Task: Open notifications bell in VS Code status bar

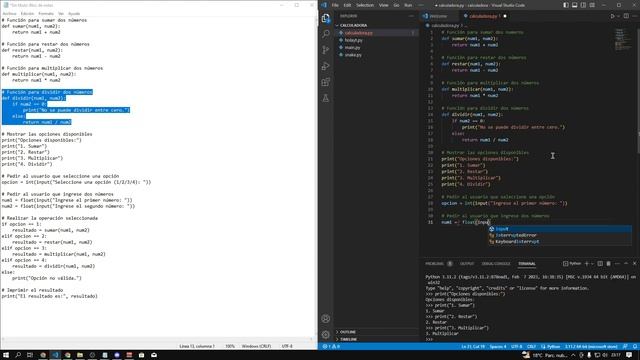Action: tap(635, 347)
